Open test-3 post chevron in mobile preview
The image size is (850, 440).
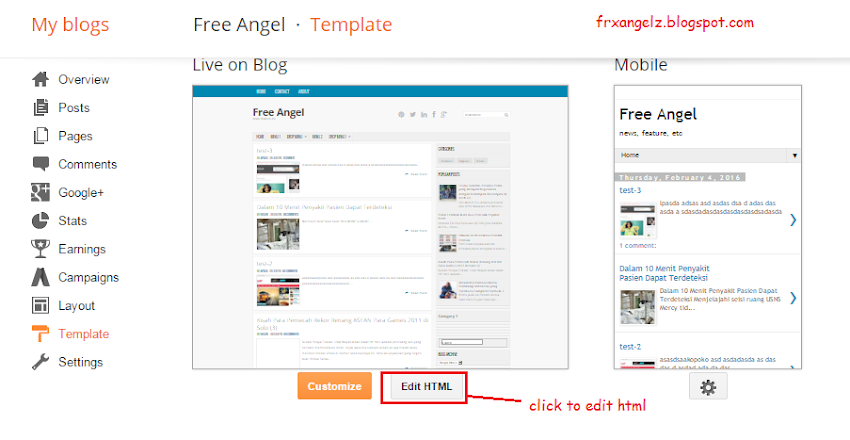point(793,219)
